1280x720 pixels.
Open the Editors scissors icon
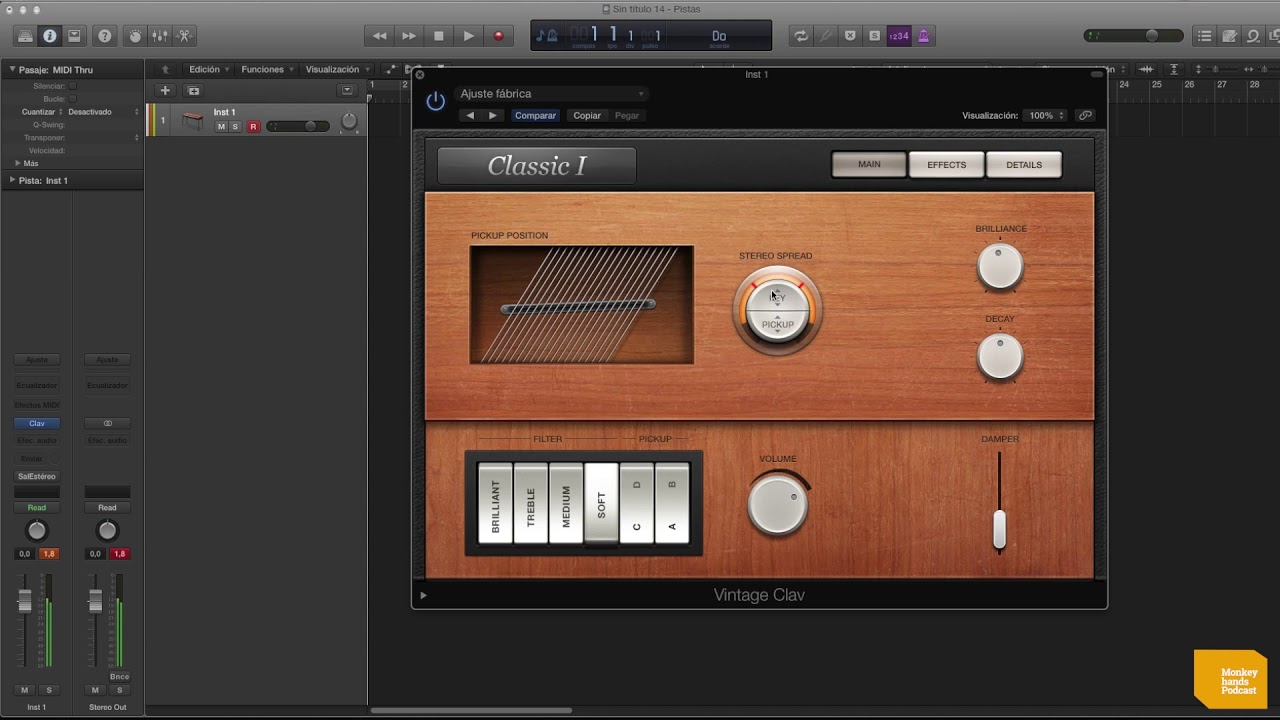[184, 36]
